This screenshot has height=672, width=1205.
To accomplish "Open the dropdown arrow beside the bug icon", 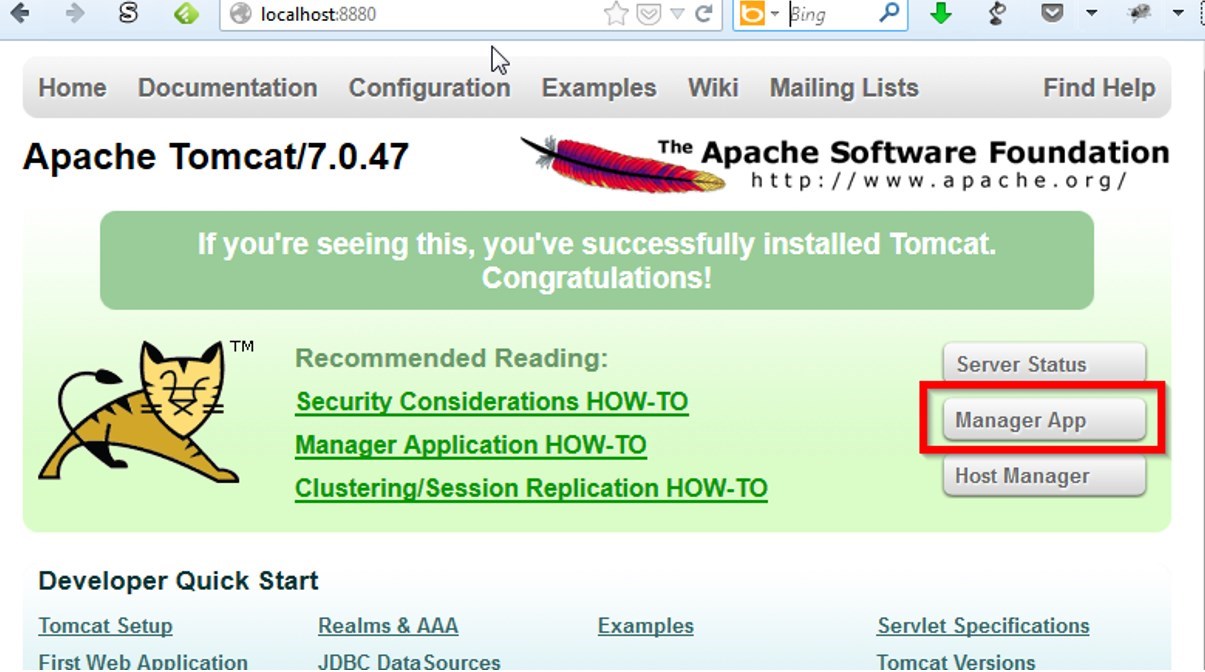I will click(x=1178, y=14).
